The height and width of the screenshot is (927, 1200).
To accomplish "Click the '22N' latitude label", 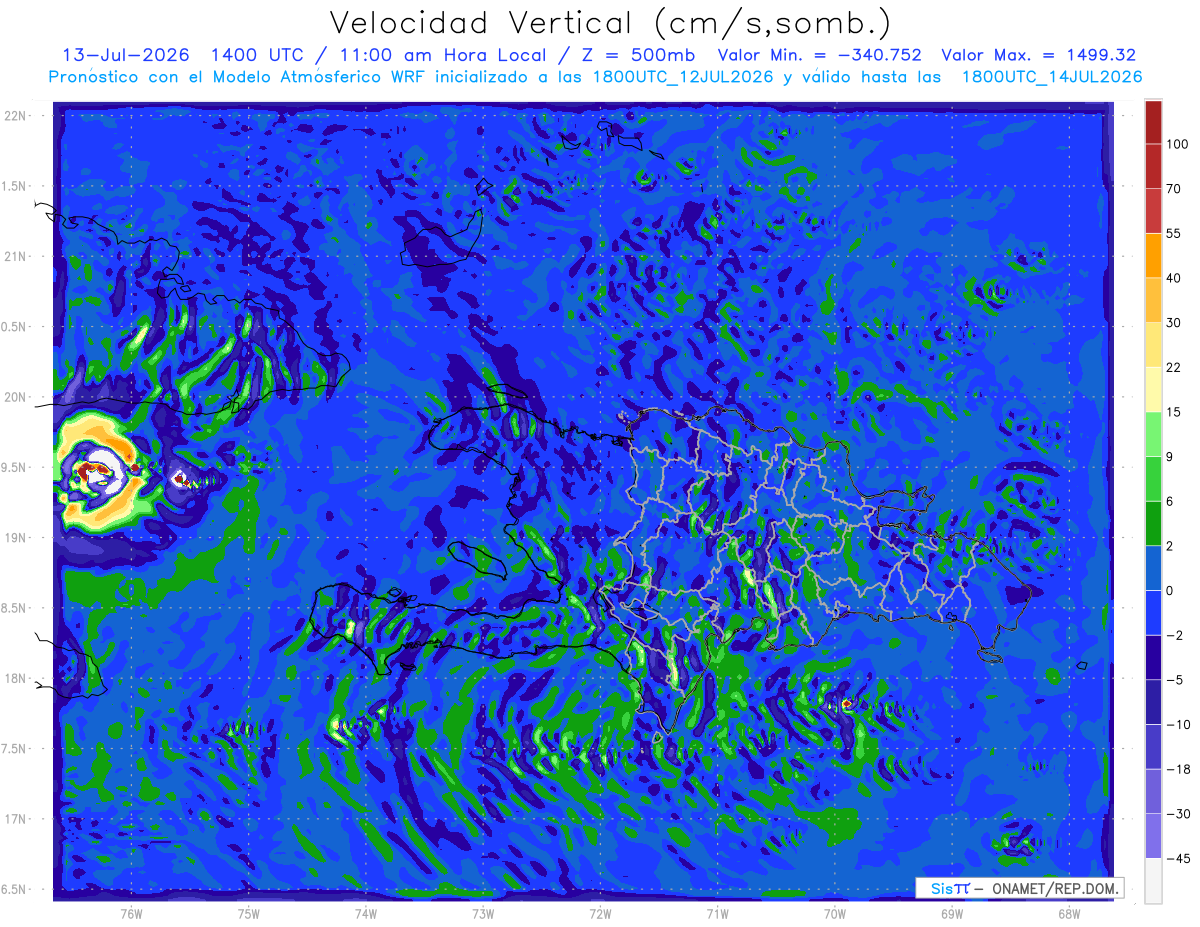I will coord(16,116).
